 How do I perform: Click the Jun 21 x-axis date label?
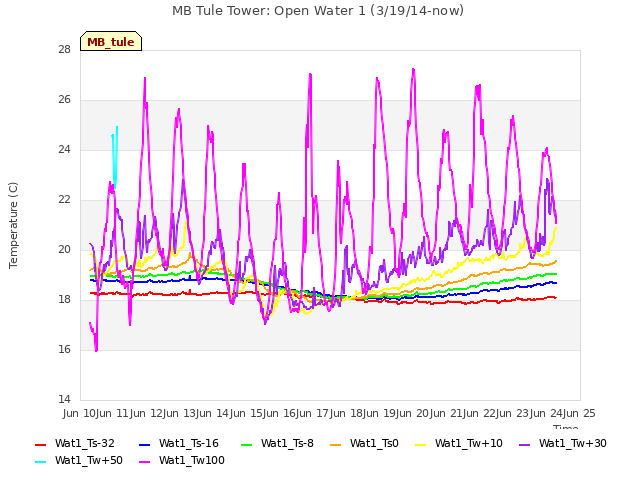click(447, 413)
